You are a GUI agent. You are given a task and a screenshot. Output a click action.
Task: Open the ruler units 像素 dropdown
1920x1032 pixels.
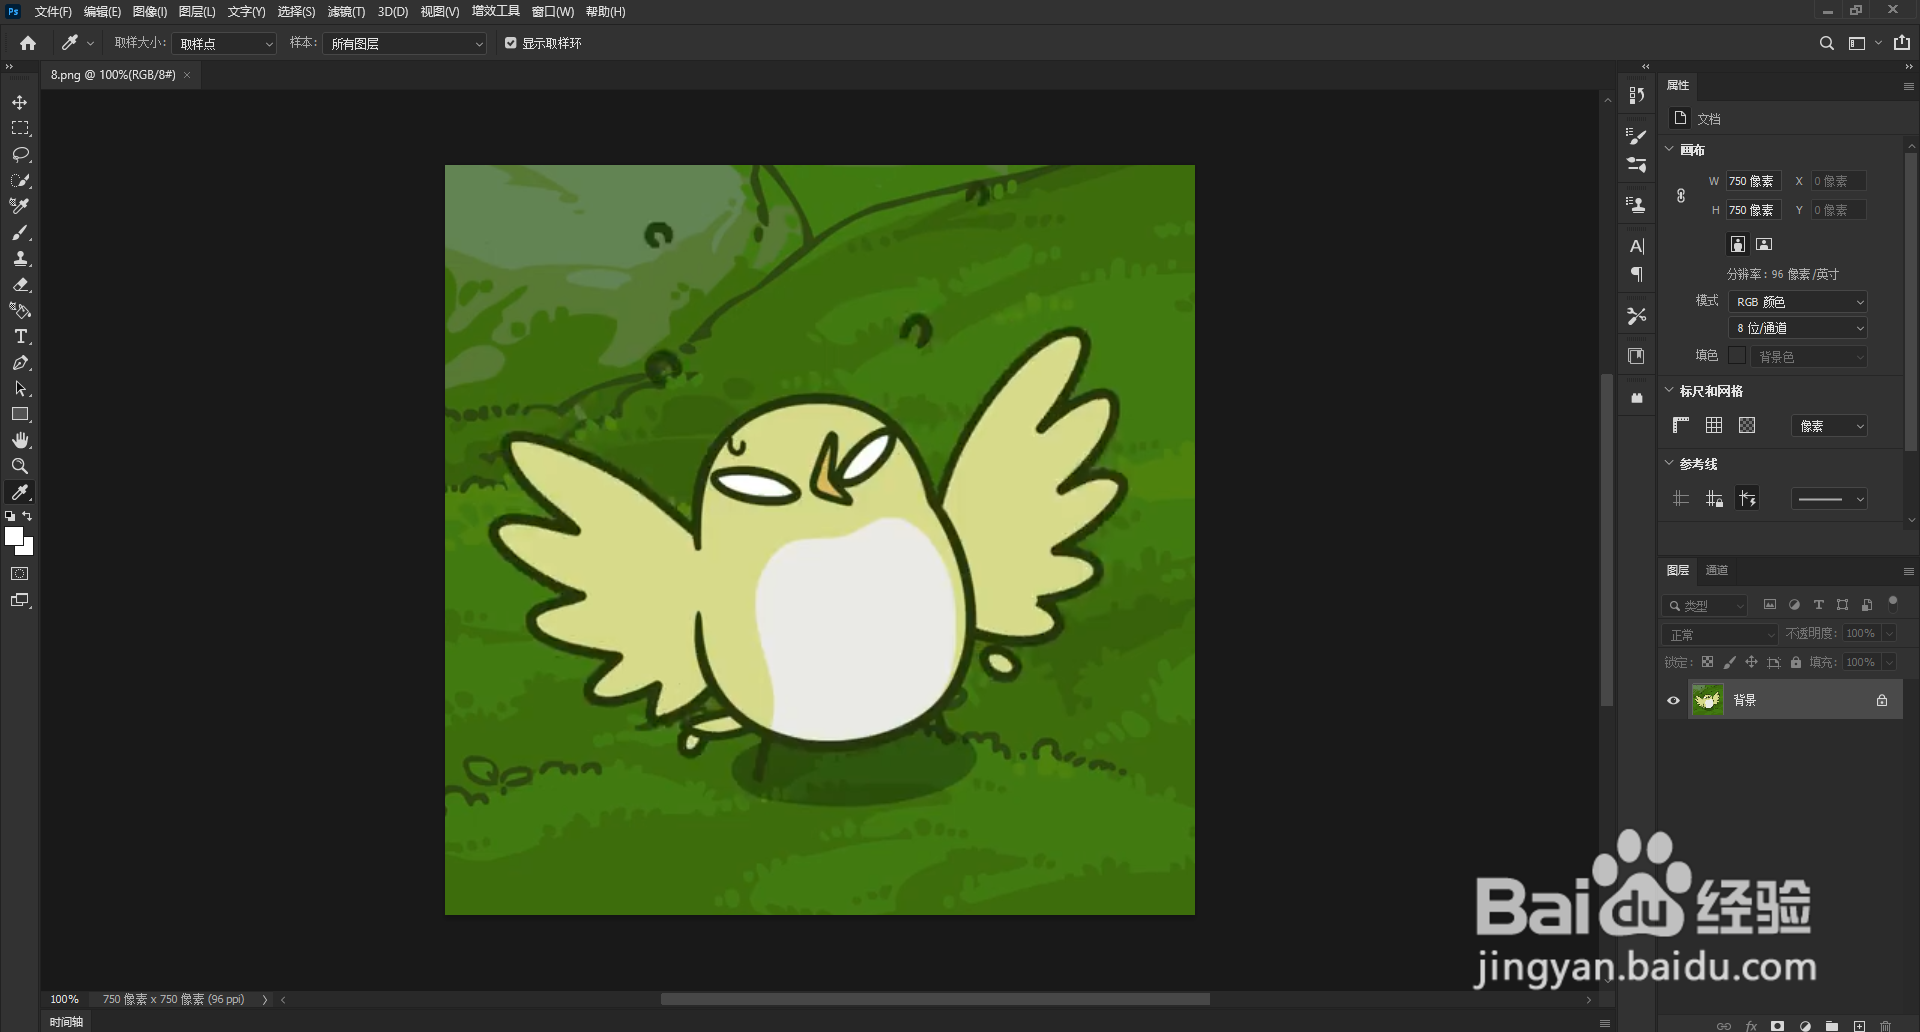1829,426
